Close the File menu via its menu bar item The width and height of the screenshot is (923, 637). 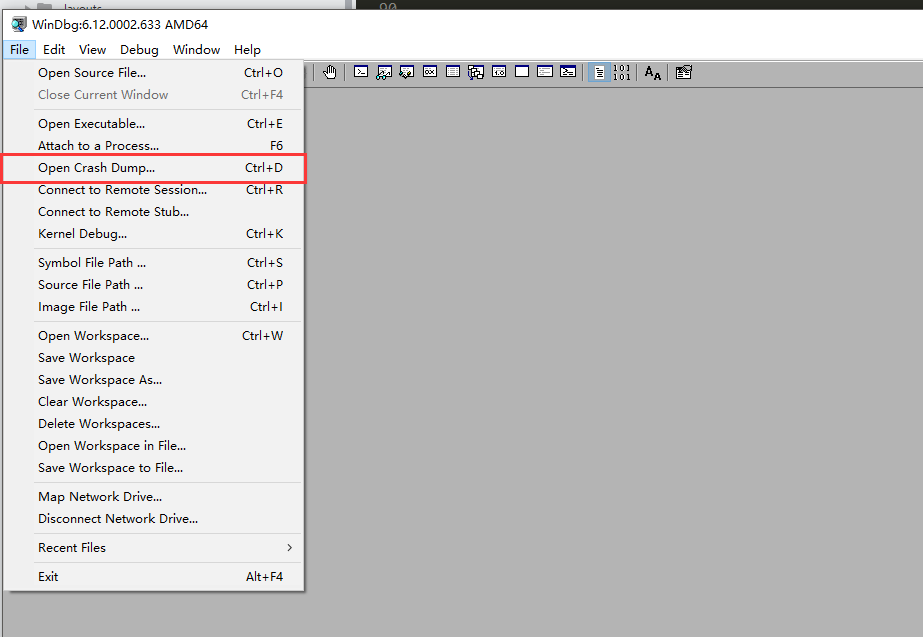click(x=19, y=49)
